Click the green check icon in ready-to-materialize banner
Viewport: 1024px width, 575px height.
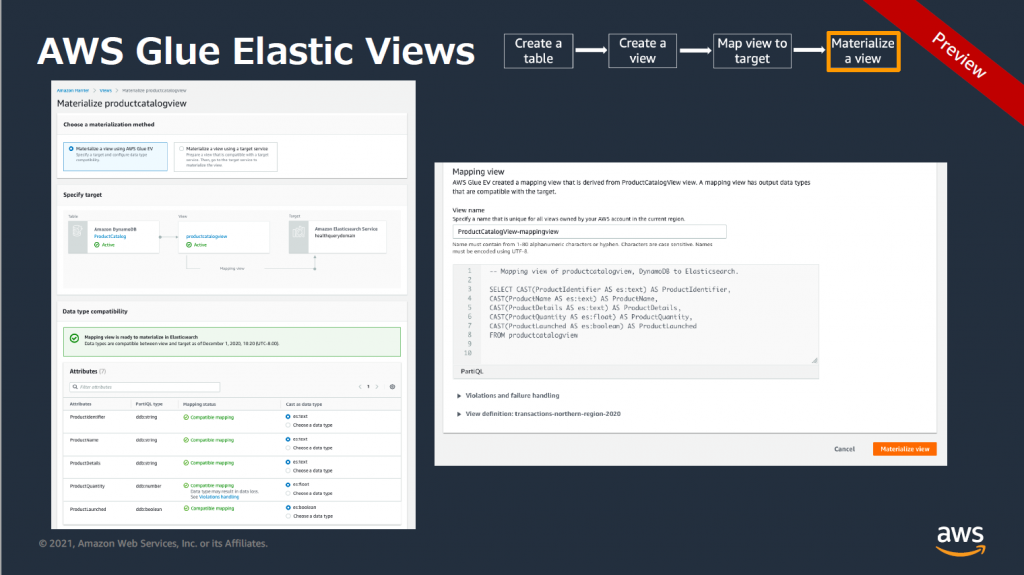74,338
